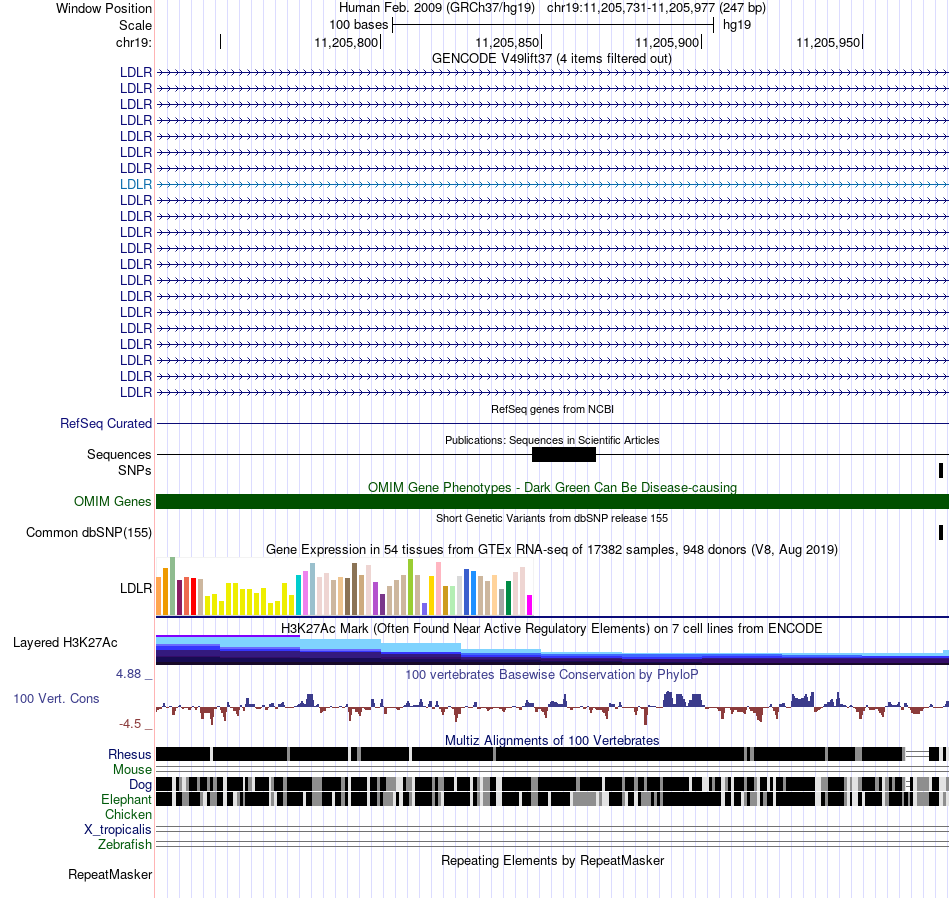Click the "Chicken" species label
Image resolution: width=950 pixels, height=898 pixels.
pyautogui.click(x=128, y=814)
